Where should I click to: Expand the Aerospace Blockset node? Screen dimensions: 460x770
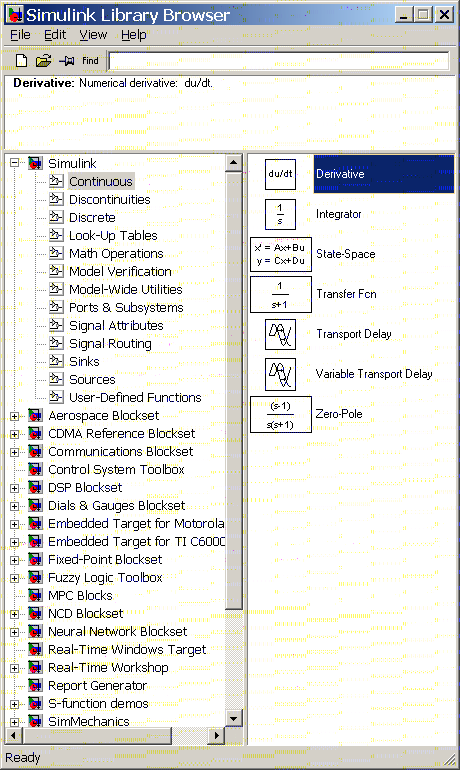15,416
